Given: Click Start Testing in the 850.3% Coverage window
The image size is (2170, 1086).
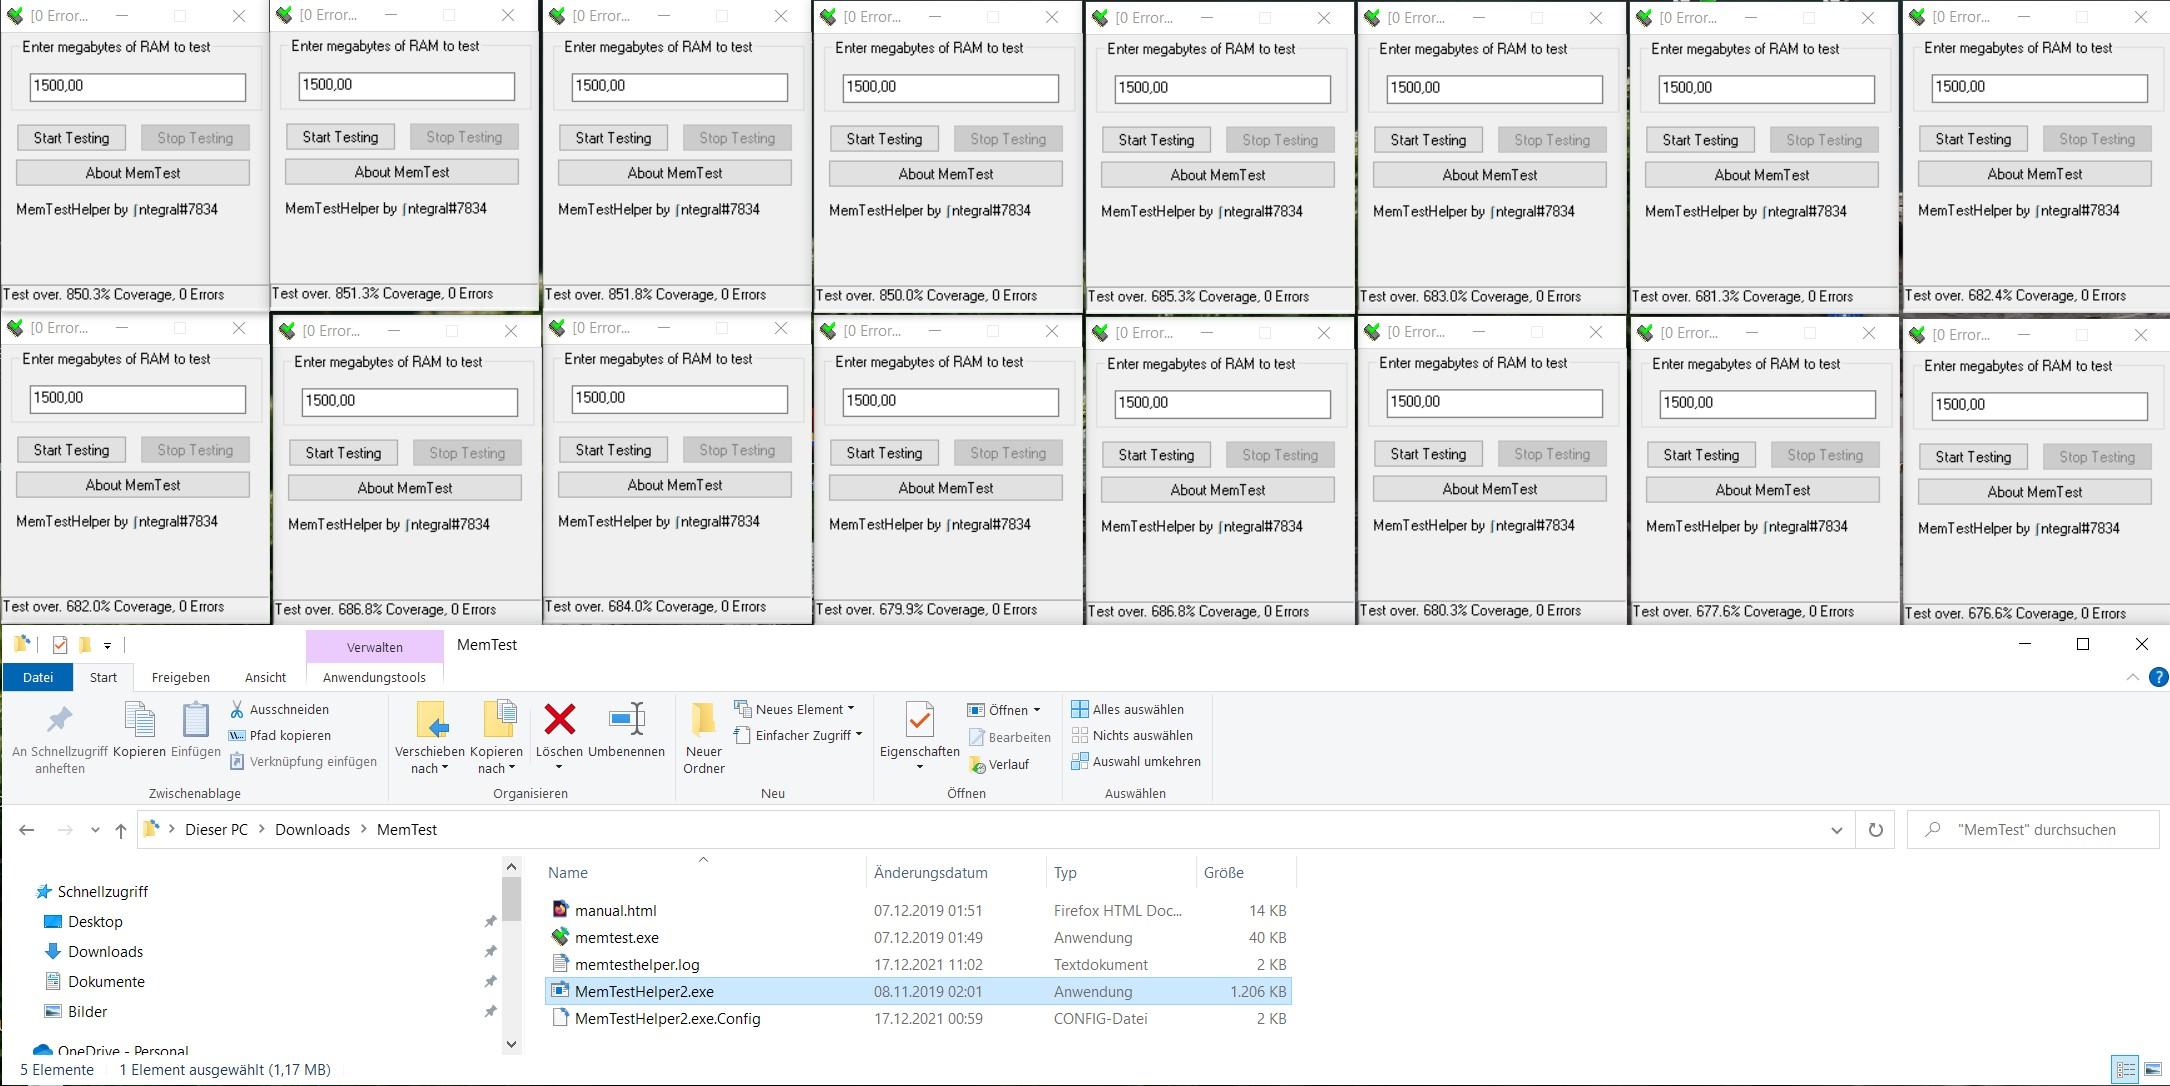Looking at the screenshot, I should click(x=71, y=138).
